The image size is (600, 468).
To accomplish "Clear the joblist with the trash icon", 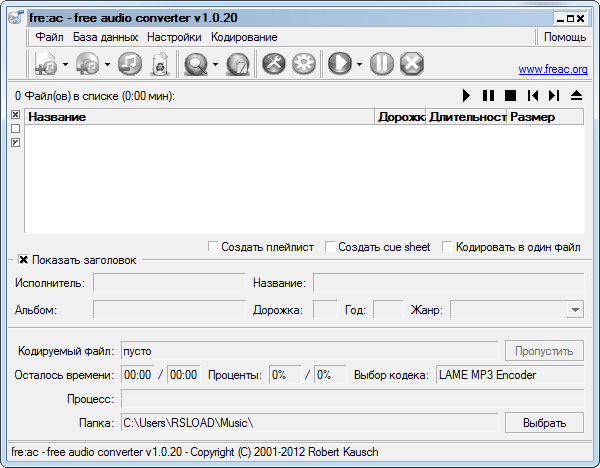I will click(160, 64).
